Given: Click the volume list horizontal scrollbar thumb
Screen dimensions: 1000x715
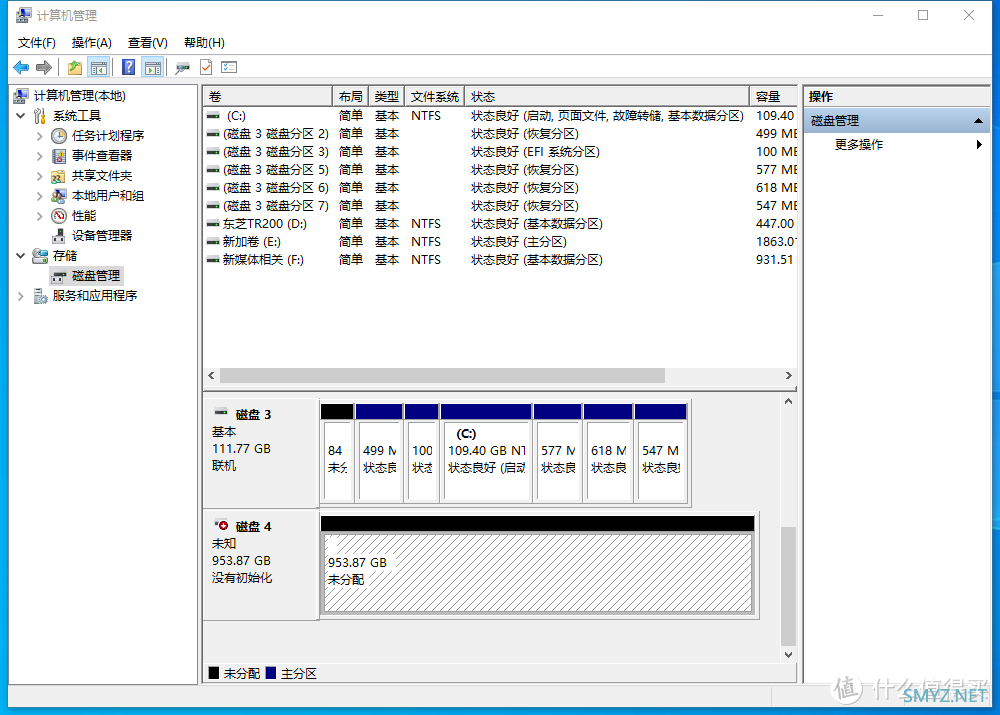Looking at the screenshot, I should [442, 376].
